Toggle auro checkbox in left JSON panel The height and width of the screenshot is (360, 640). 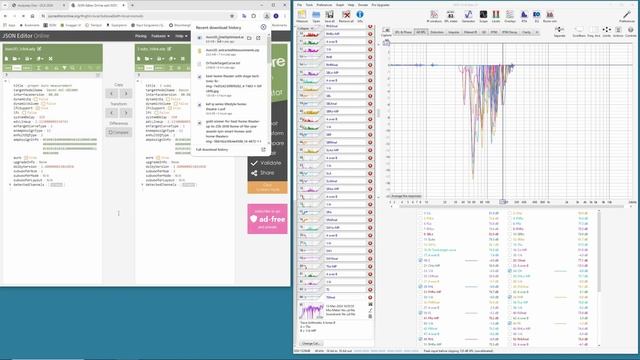(26, 158)
